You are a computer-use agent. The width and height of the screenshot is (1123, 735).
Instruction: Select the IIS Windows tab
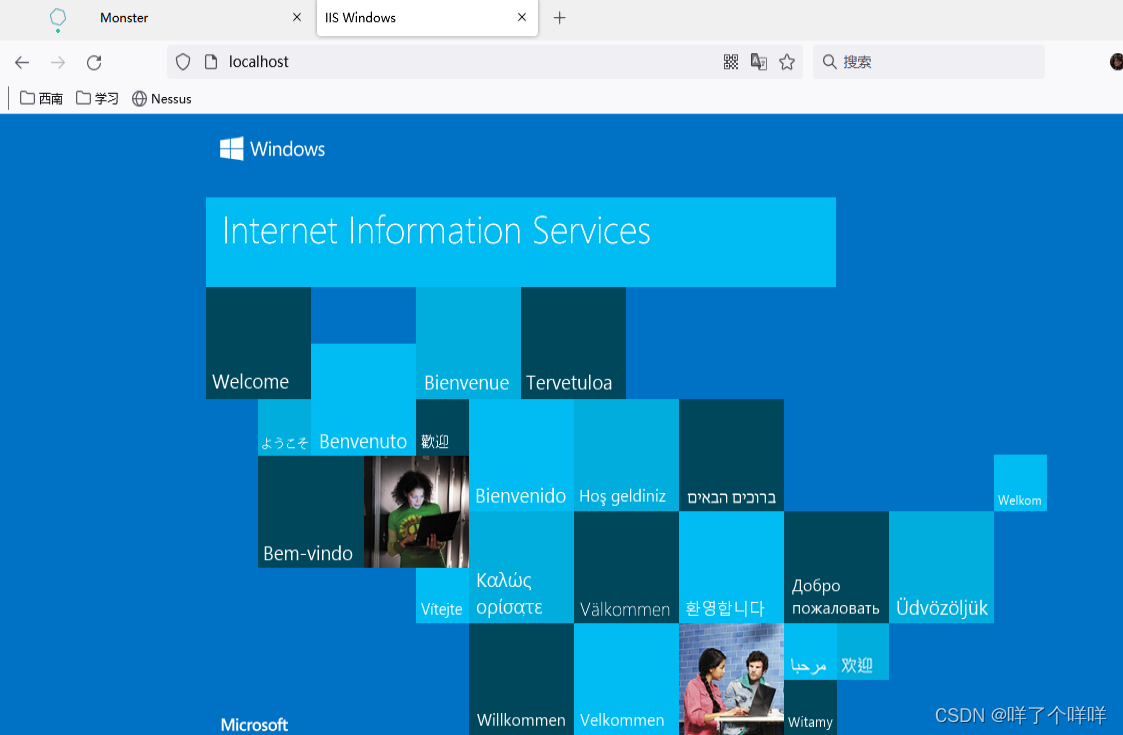click(x=427, y=18)
